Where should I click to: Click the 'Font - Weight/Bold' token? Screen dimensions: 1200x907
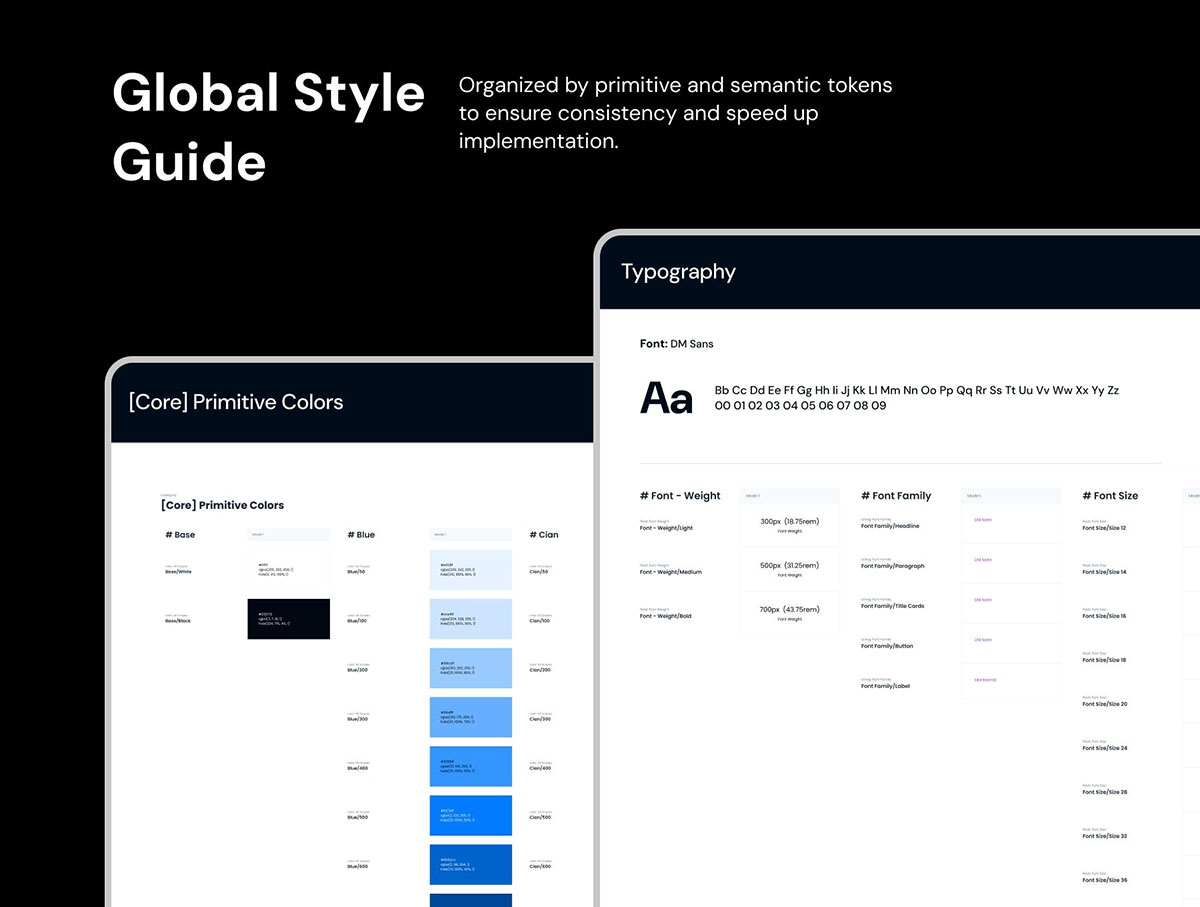665,616
